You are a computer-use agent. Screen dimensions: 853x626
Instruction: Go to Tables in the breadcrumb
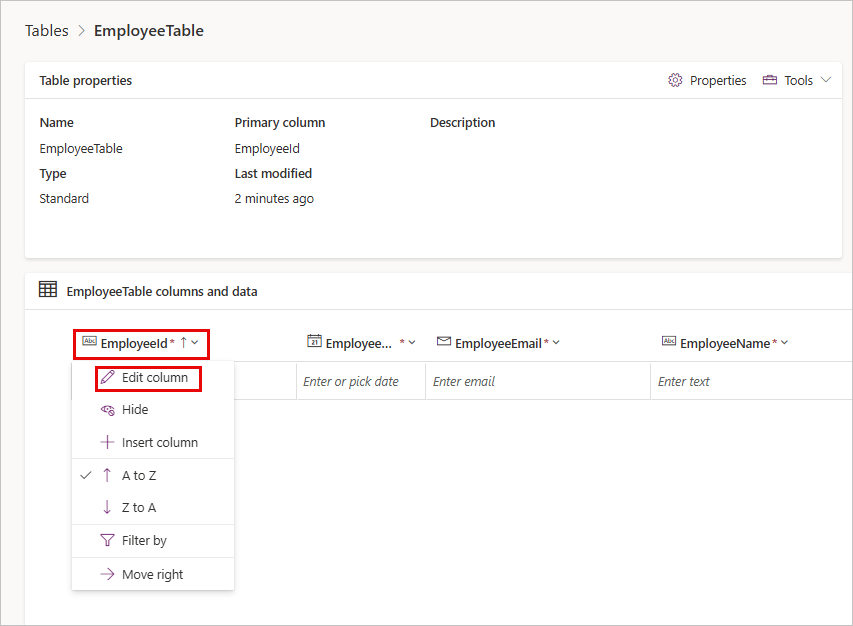point(47,31)
